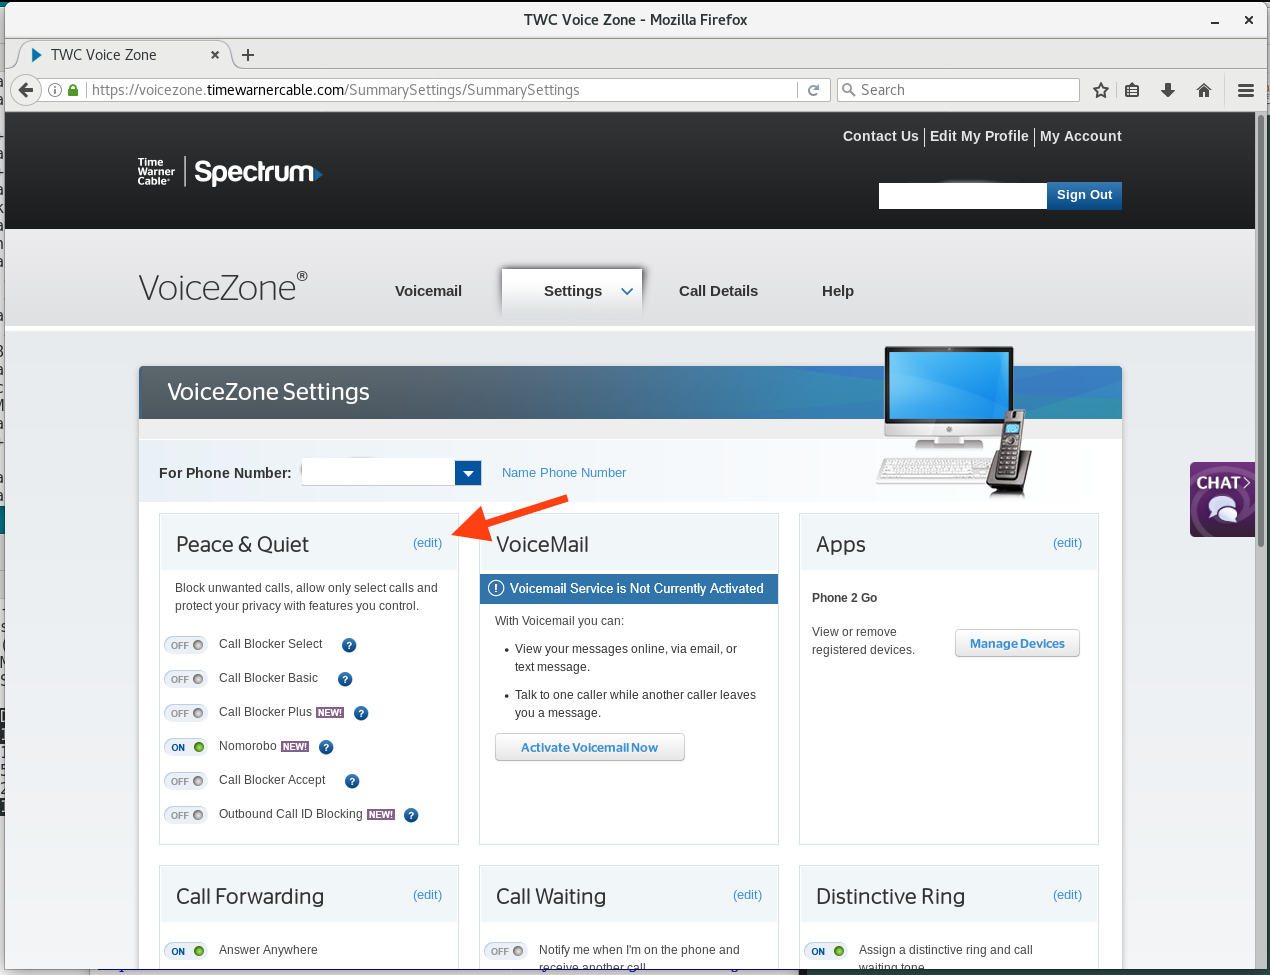Open the CHAT widget icon
Image resolution: width=1270 pixels, height=975 pixels.
pos(1222,499)
